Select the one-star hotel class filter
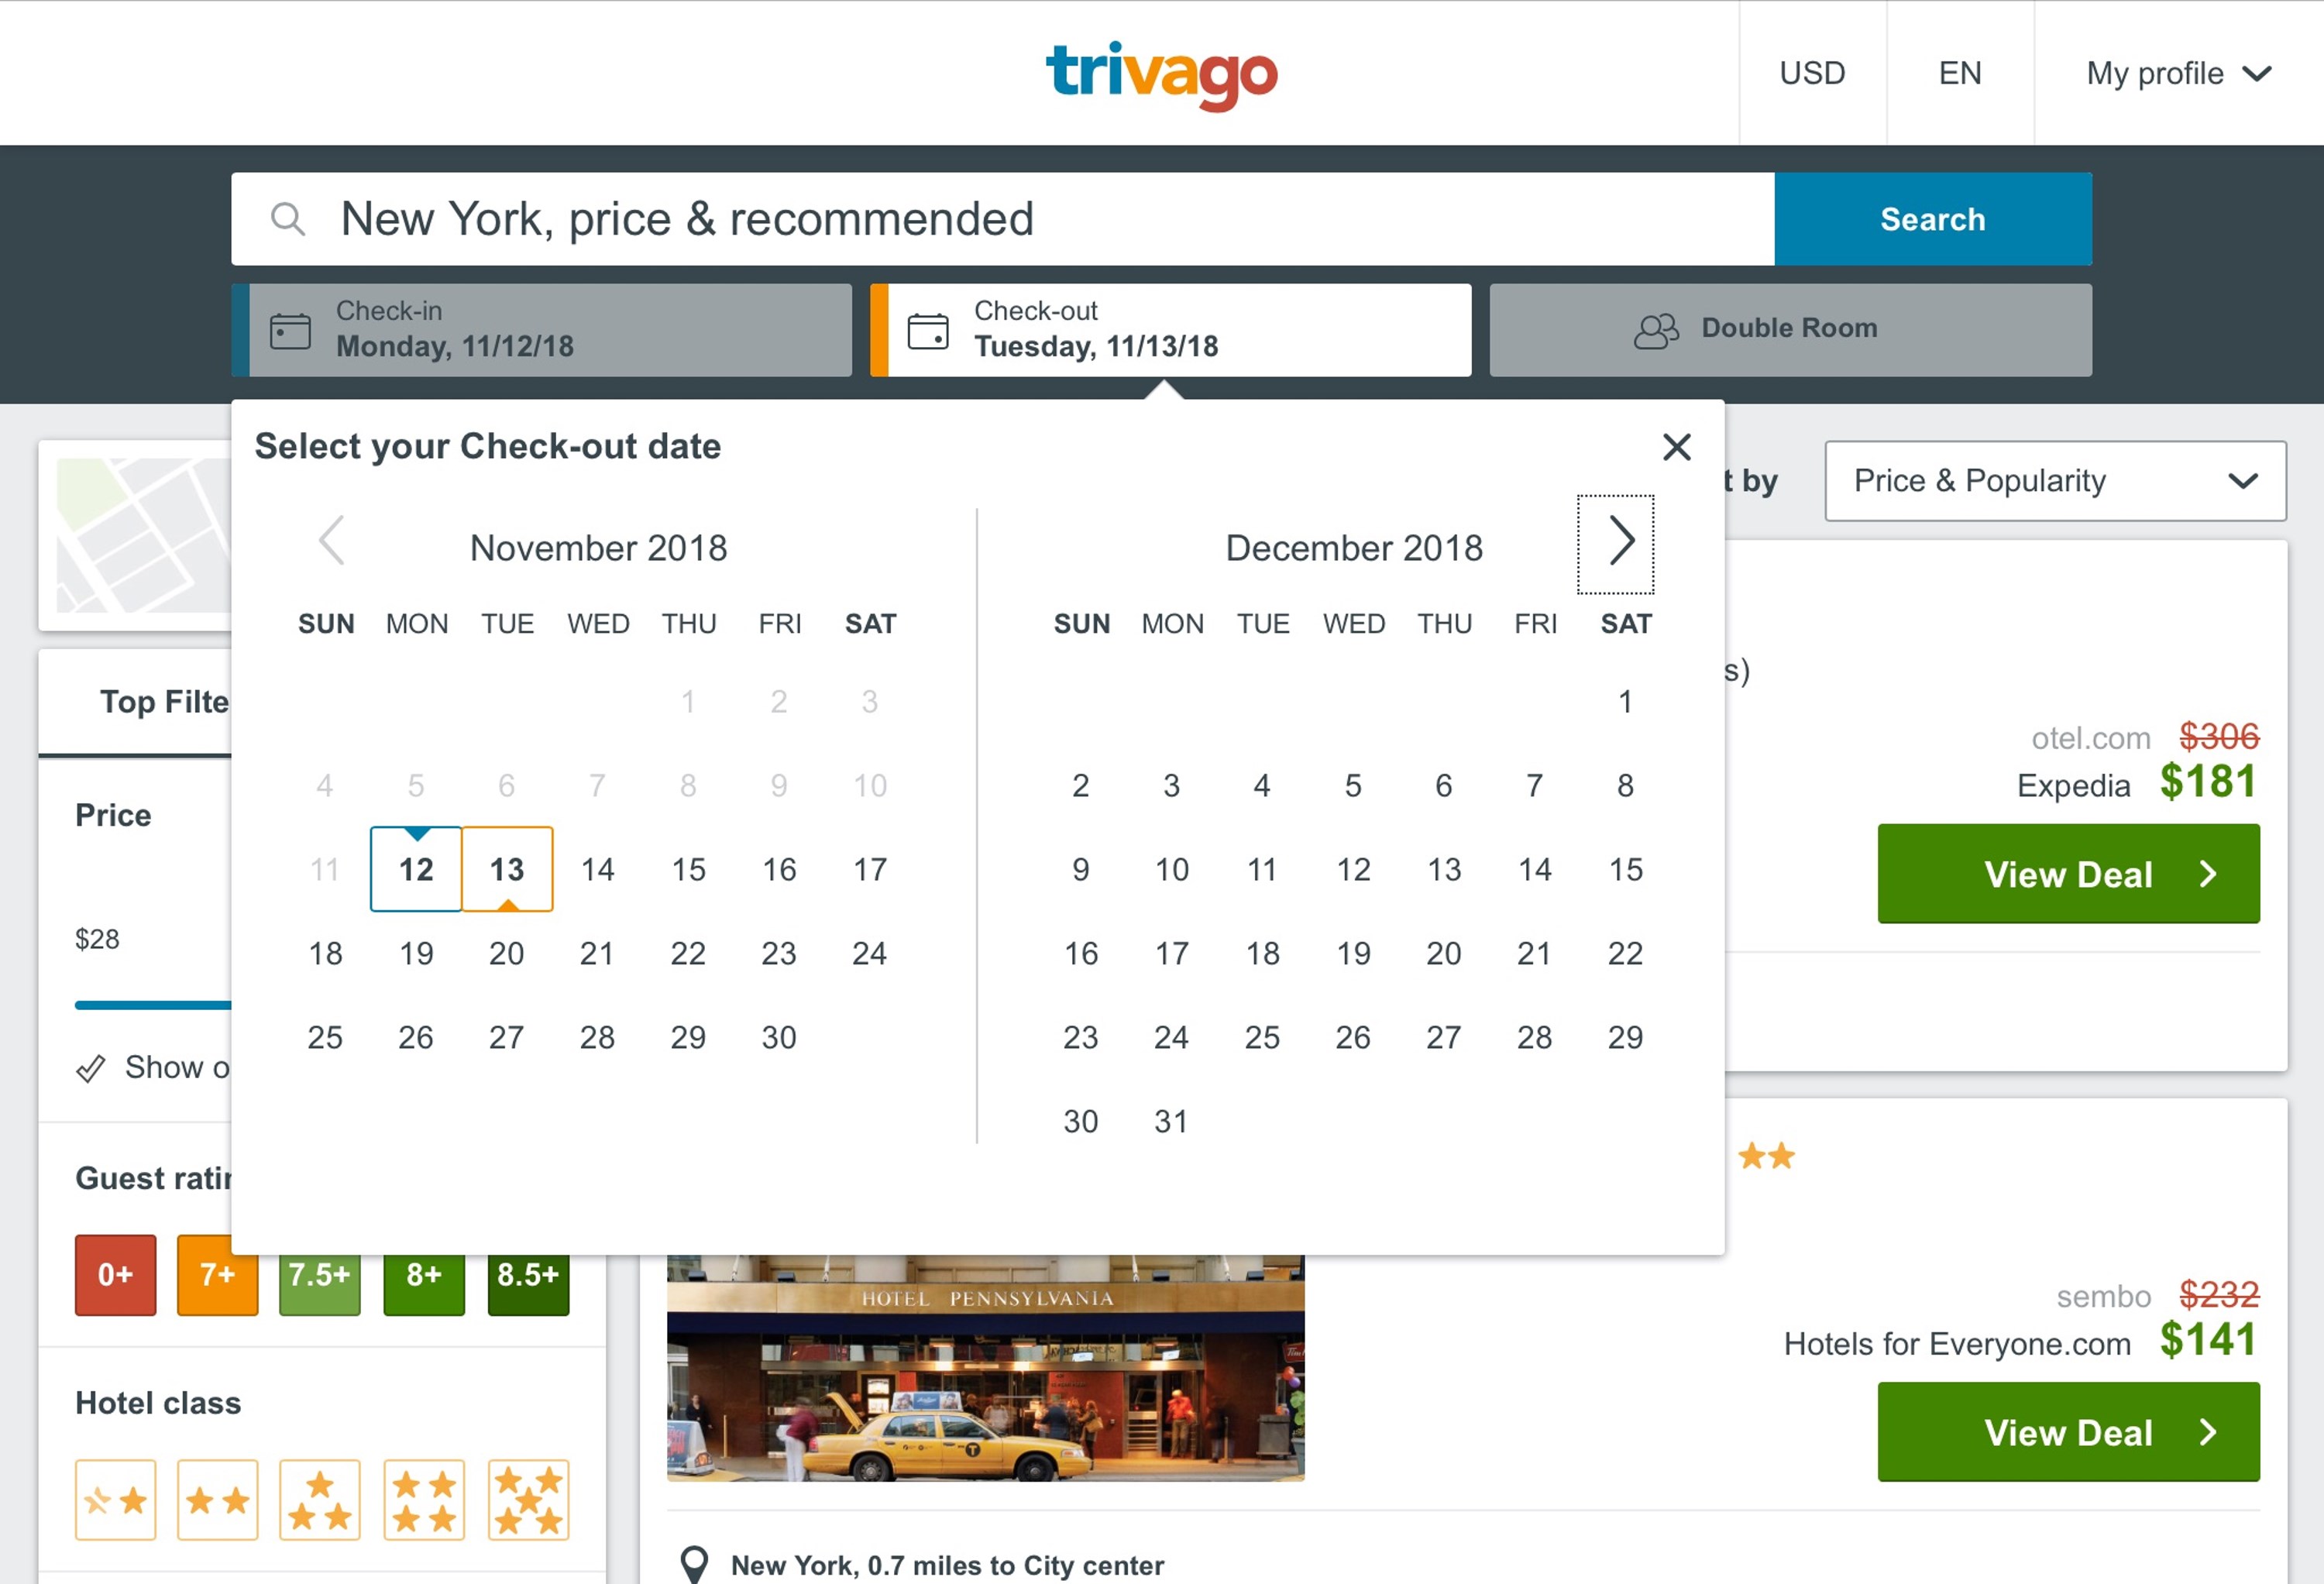2324x1584 pixels. point(115,1500)
